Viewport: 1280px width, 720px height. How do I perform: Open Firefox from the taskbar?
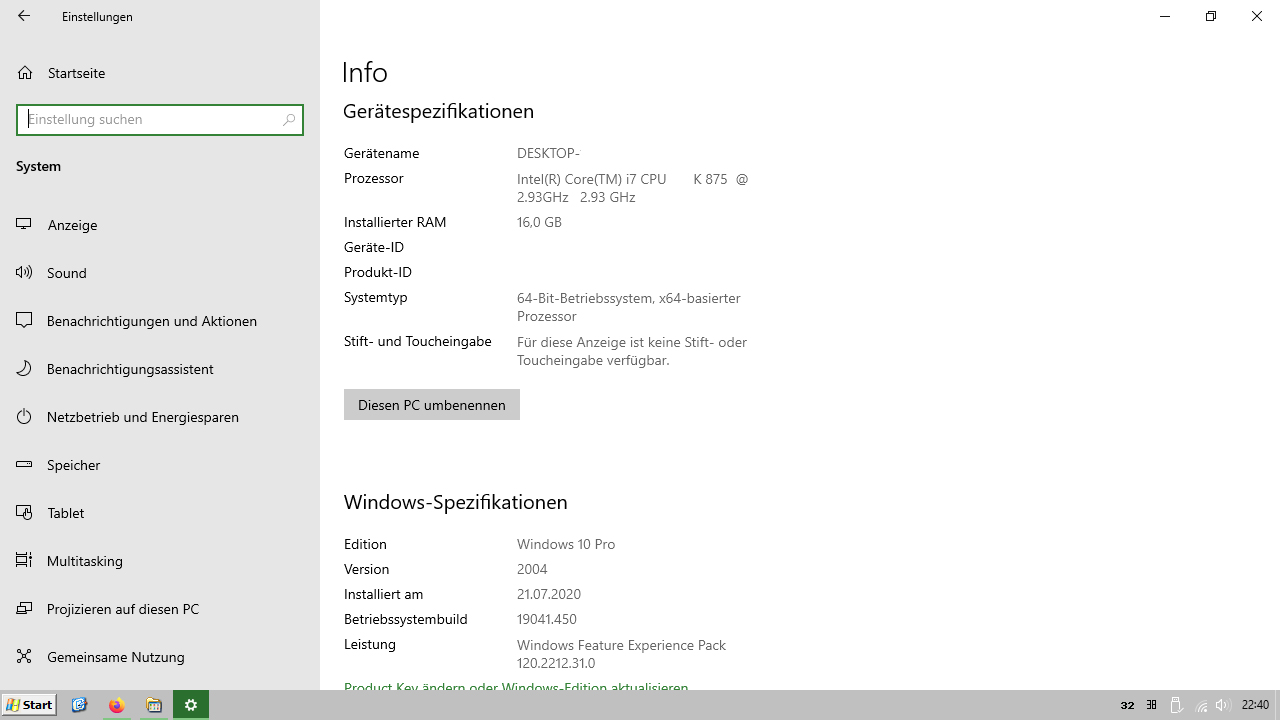[117, 705]
